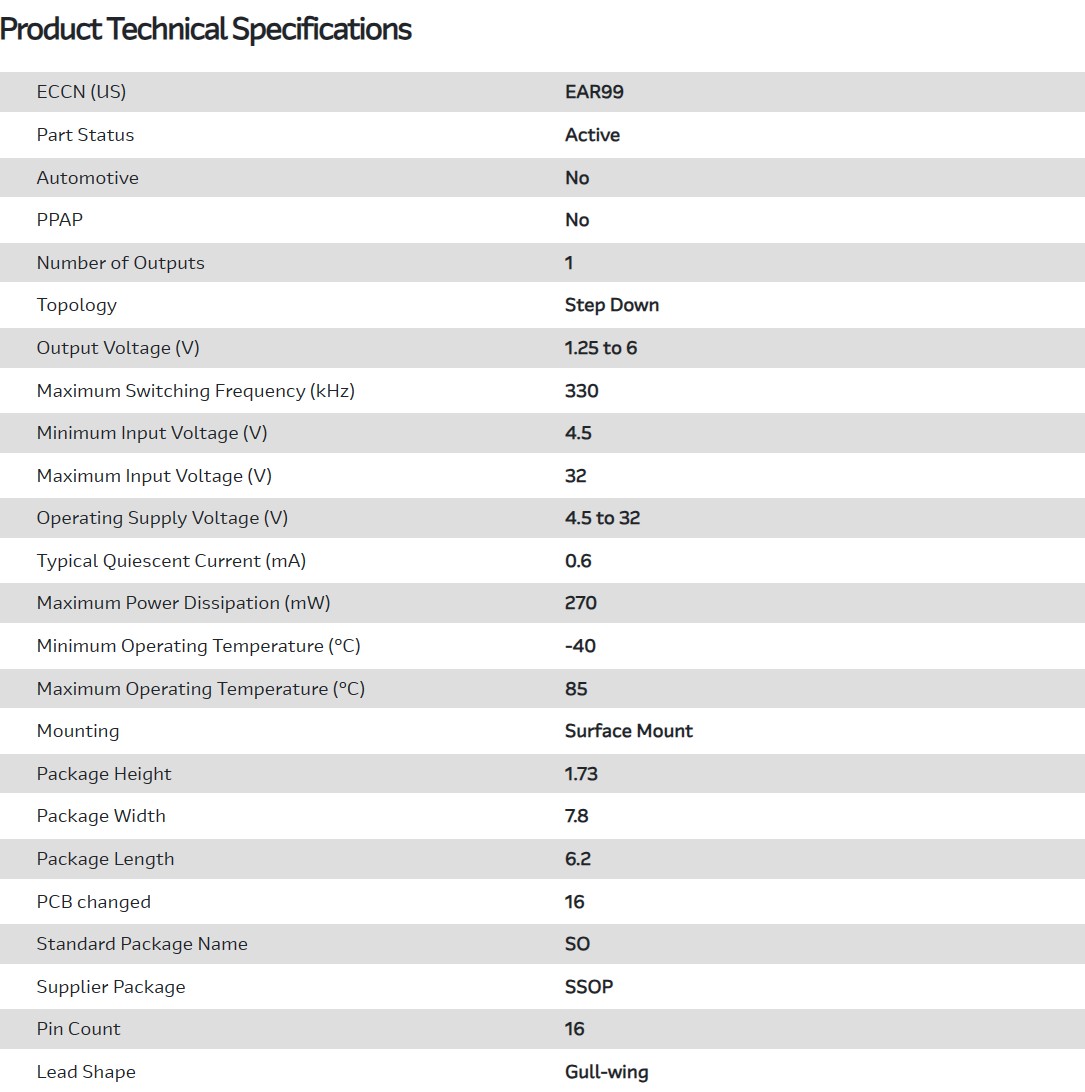Click the EAR99 value

coord(594,92)
